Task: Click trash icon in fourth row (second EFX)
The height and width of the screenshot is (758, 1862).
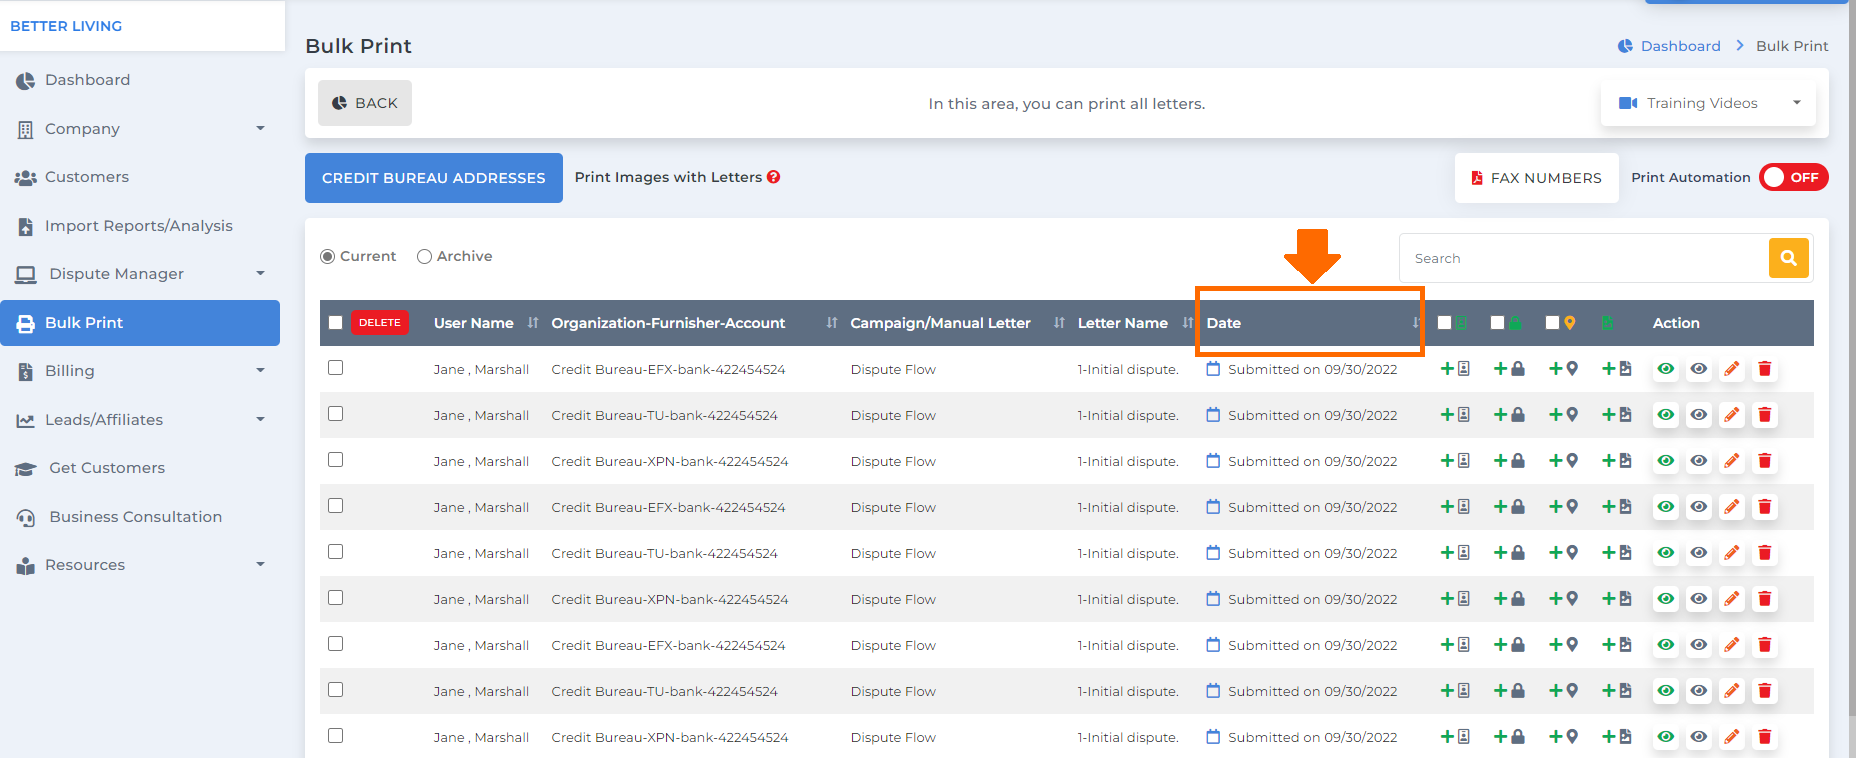Action: 1765,507
